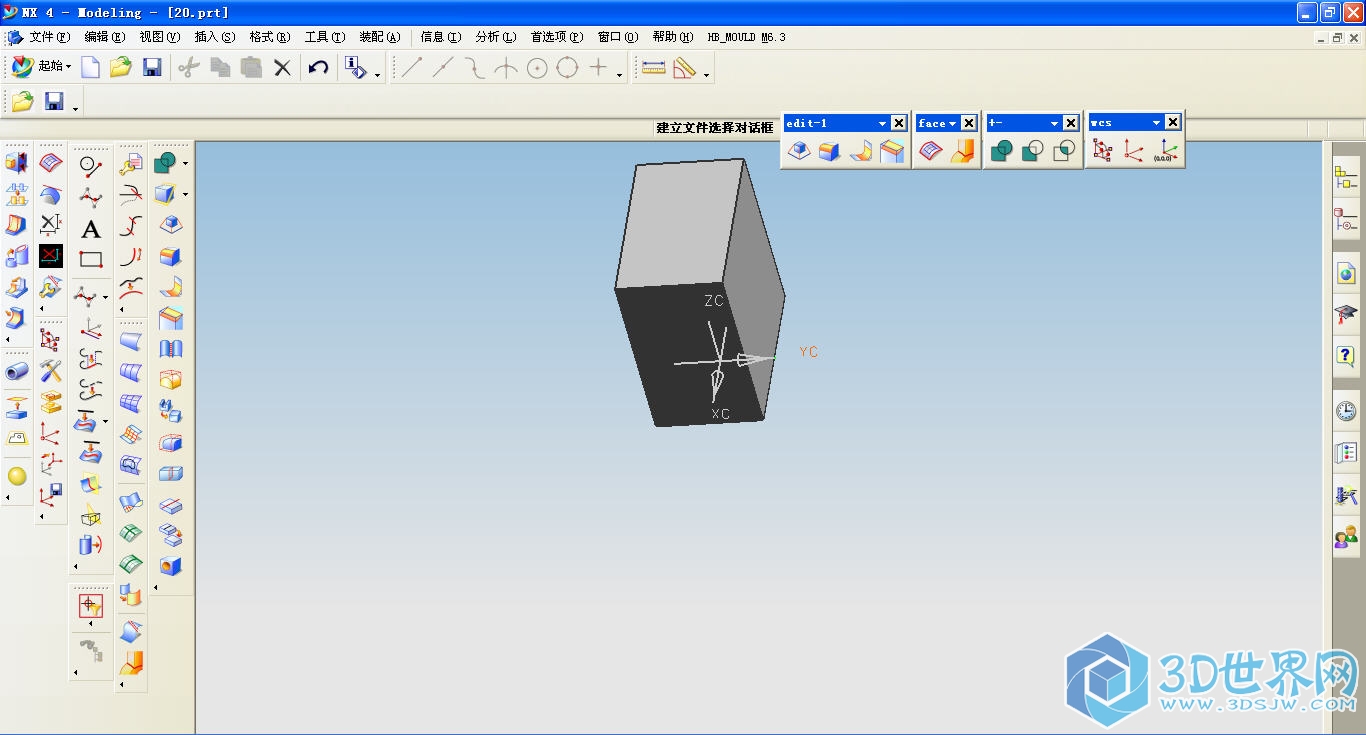Screen dimensions: 1366x735
Task: Open the Help question mark sidebar tab
Action: (1346, 356)
